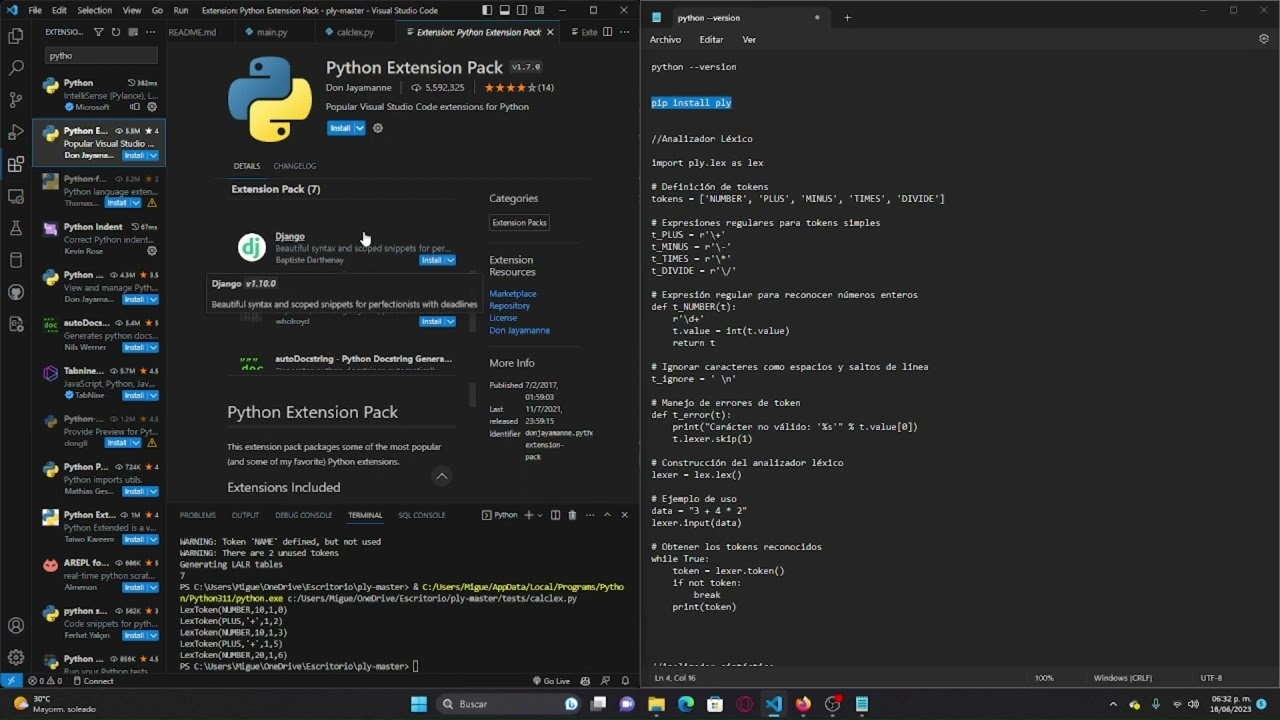Open the License resource link
Screen dimensions: 1280x720
pyautogui.click(x=503, y=318)
